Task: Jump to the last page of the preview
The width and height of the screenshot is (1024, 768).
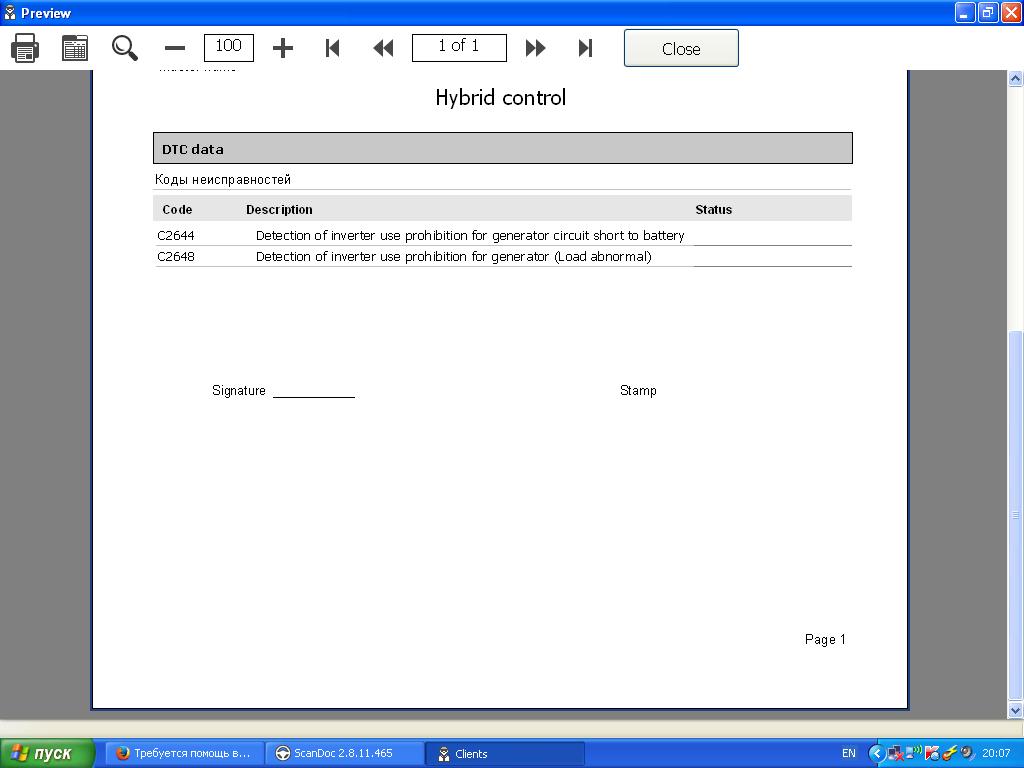Action: [586, 48]
